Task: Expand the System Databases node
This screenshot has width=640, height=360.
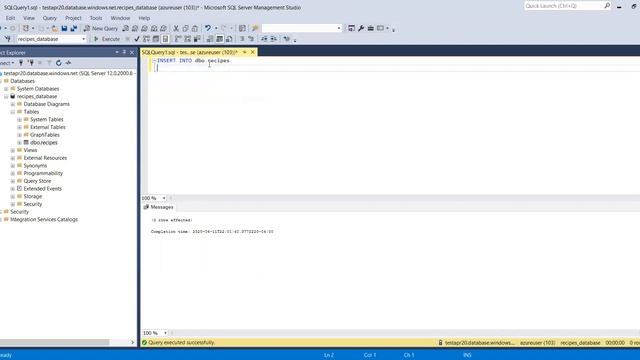Action: [6, 89]
